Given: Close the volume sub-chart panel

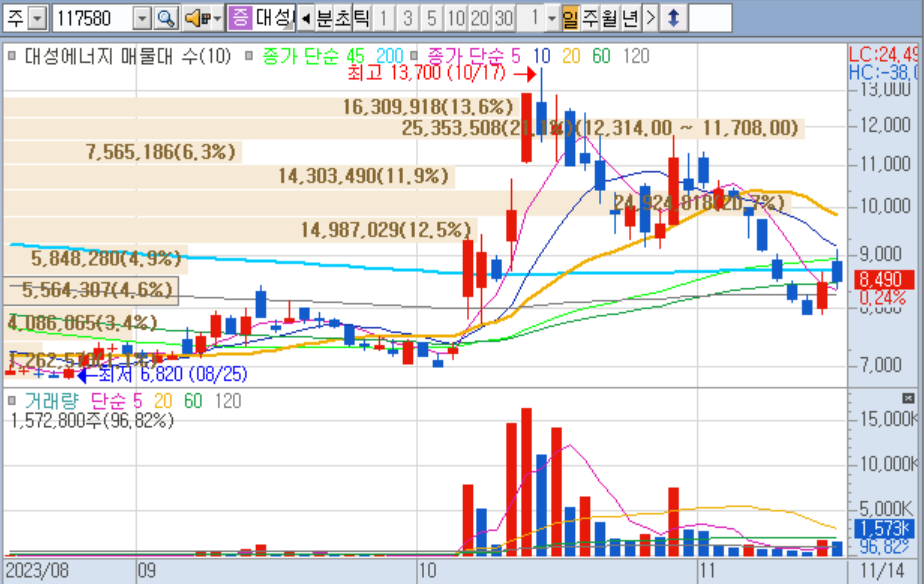Looking at the screenshot, I should (x=908, y=399).
